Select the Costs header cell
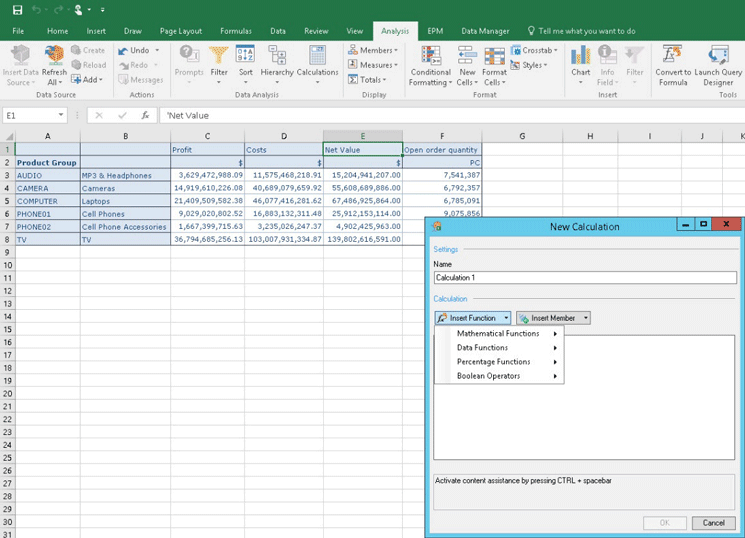 (284, 150)
